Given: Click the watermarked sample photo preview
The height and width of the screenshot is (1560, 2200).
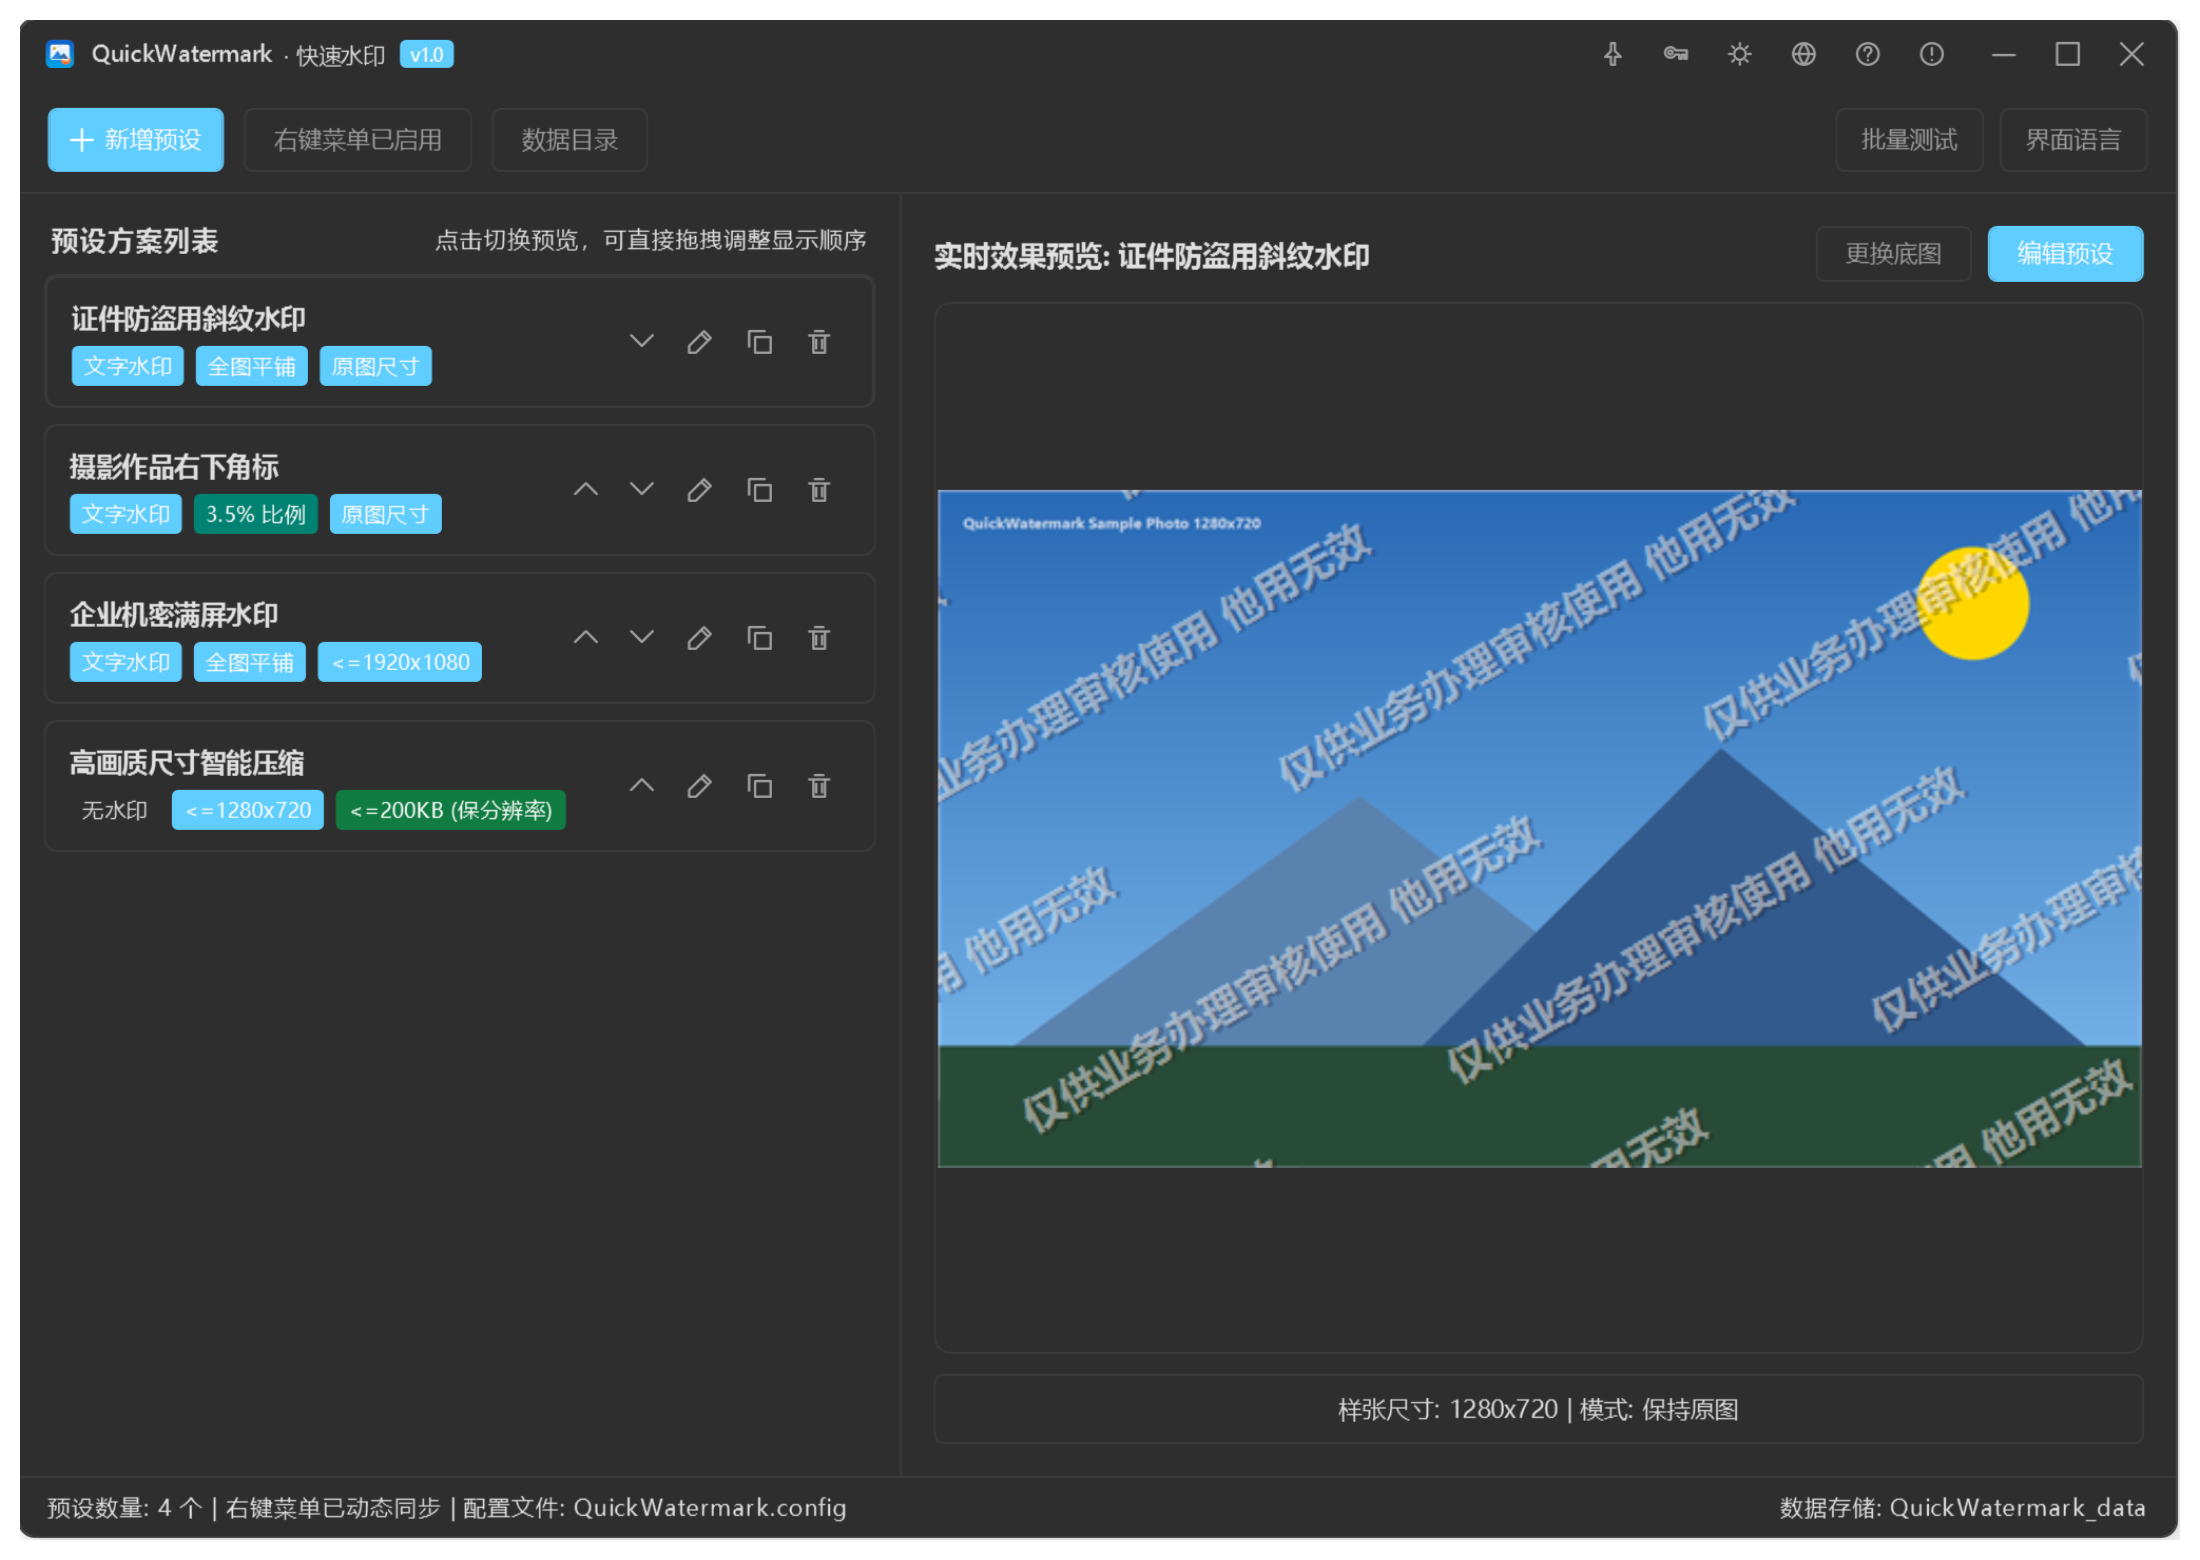Looking at the screenshot, I should 1539,828.
